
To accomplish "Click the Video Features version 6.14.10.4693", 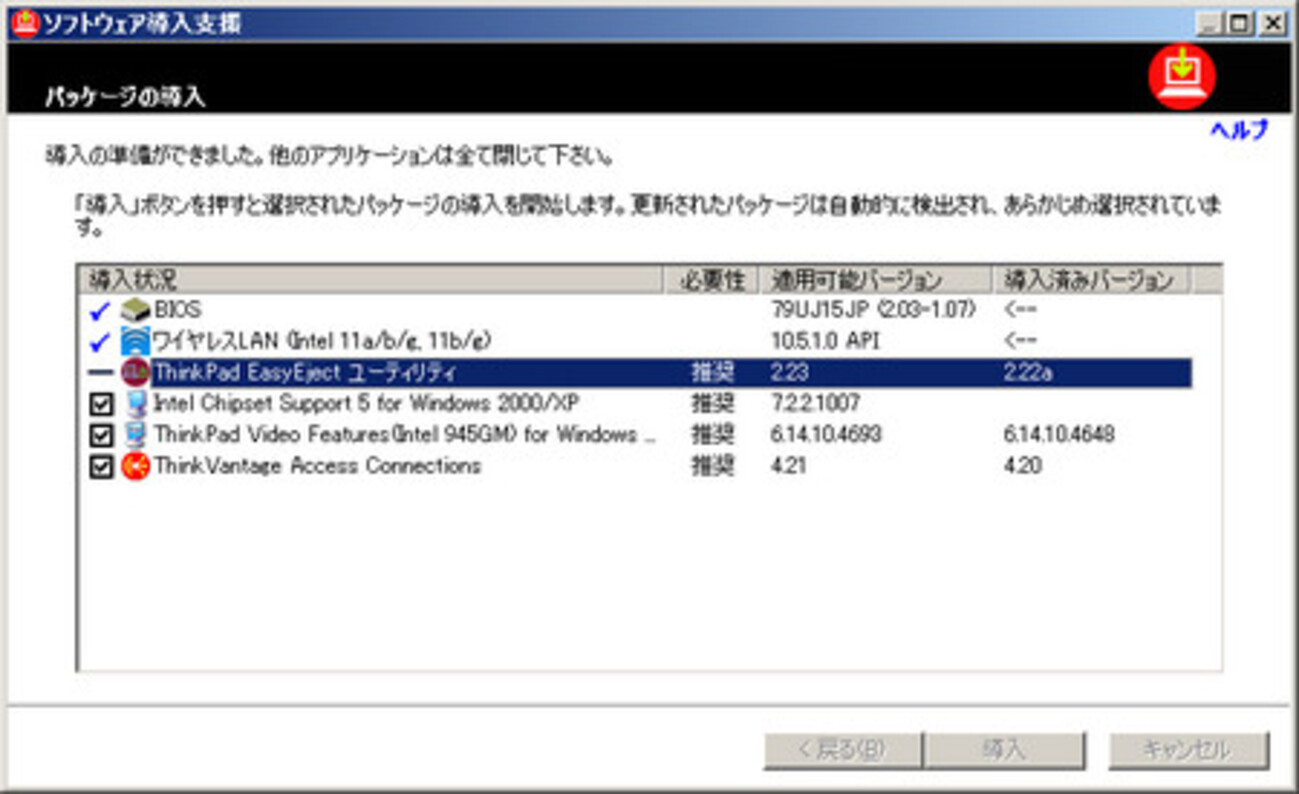I will tap(826, 436).
